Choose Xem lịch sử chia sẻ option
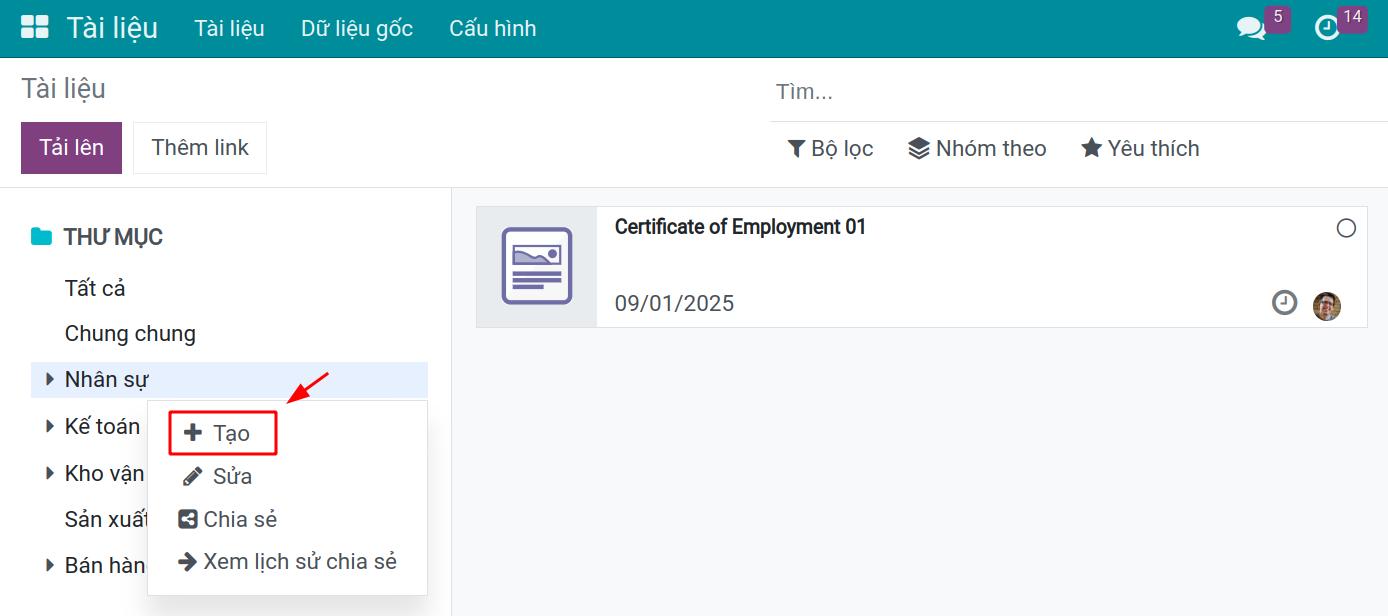Viewport: 1388px width, 616px height. [287, 562]
